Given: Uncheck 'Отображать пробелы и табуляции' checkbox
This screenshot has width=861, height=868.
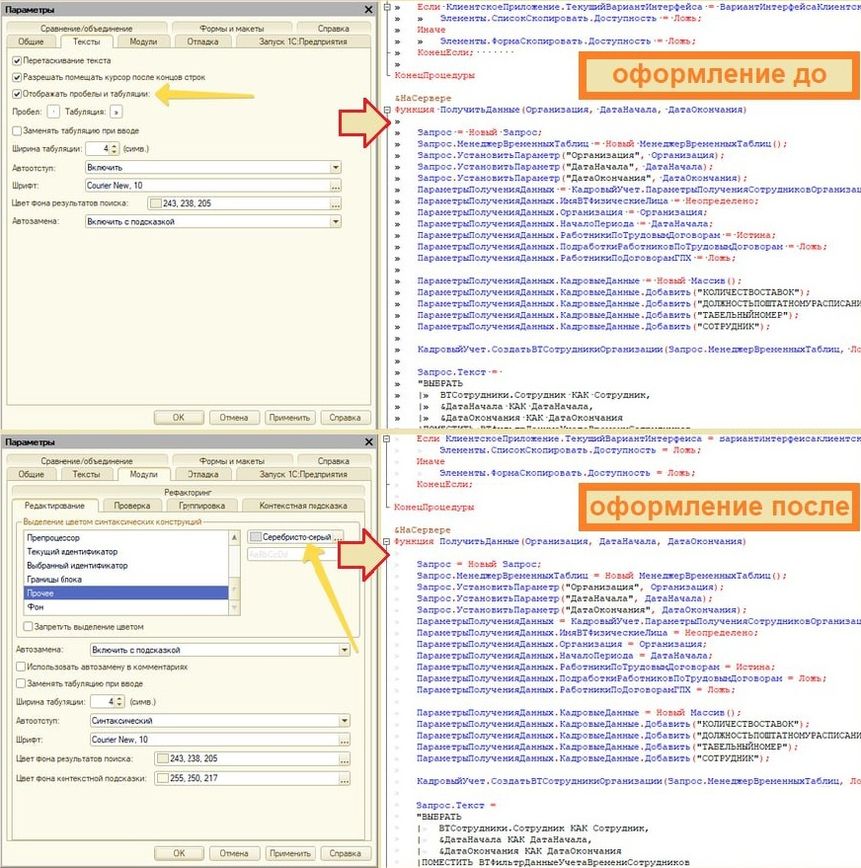Looking at the screenshot, I should 18,93.
